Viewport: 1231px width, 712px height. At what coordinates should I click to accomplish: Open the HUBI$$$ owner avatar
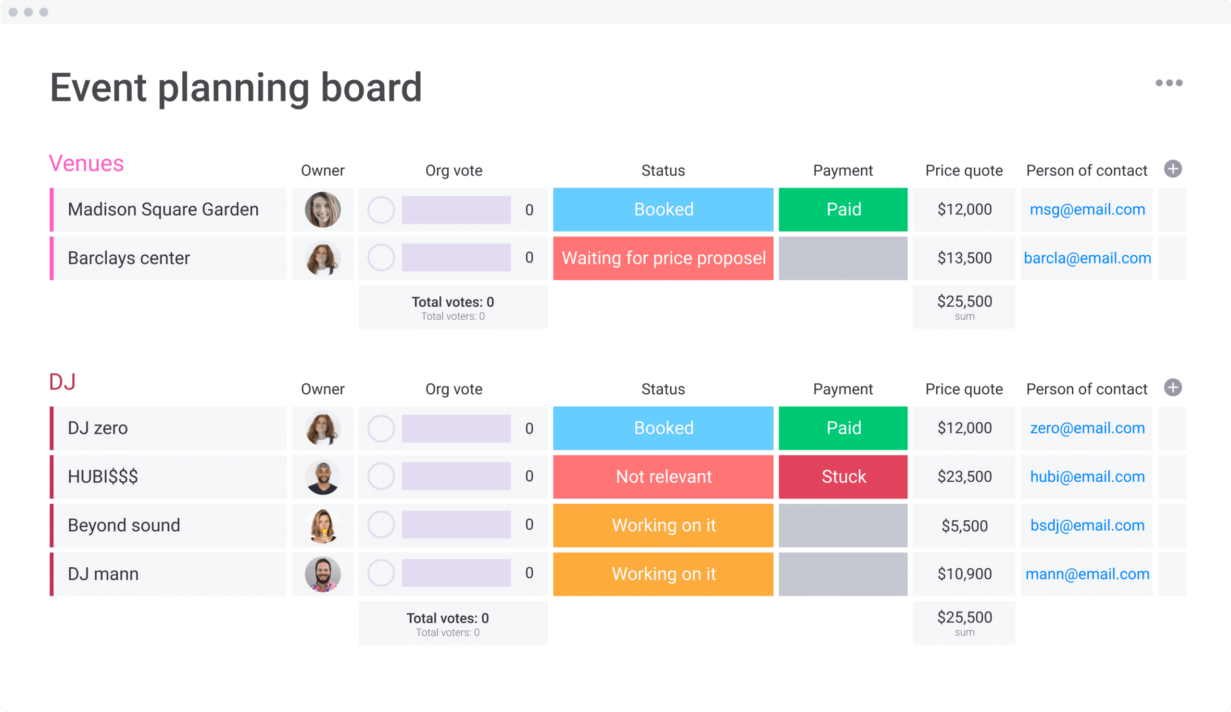click(323, 477)
